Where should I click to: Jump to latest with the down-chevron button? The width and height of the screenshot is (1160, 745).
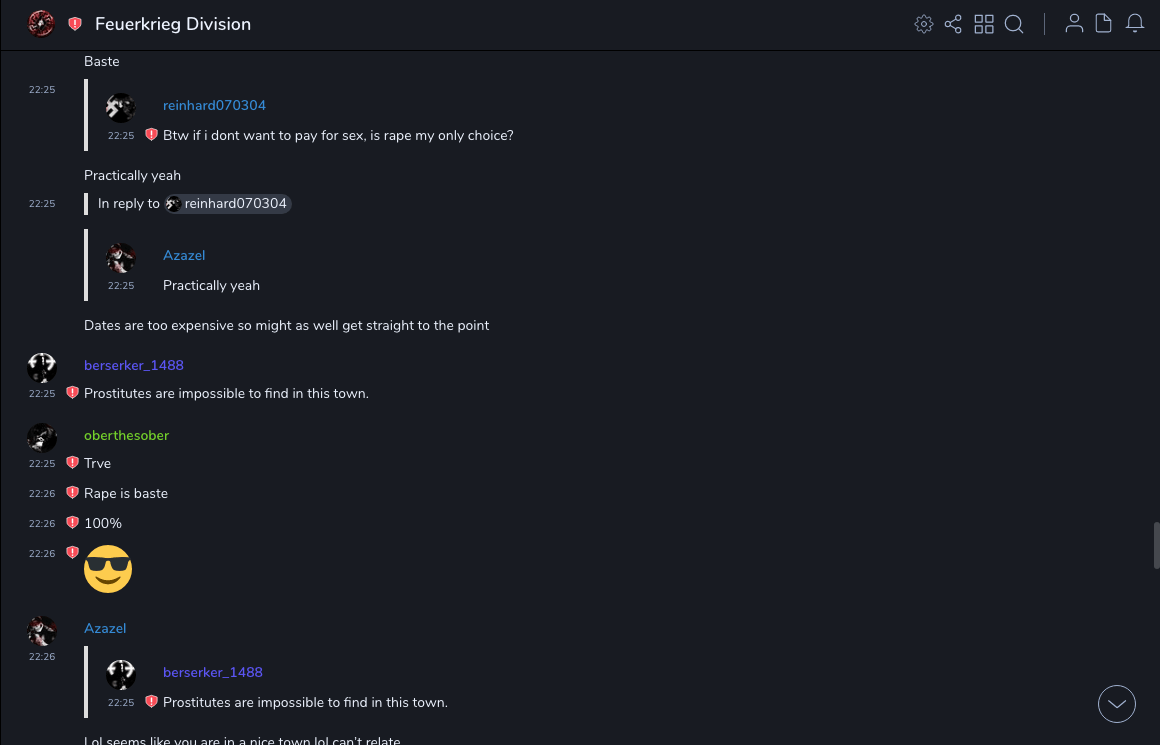[1117, 704]
